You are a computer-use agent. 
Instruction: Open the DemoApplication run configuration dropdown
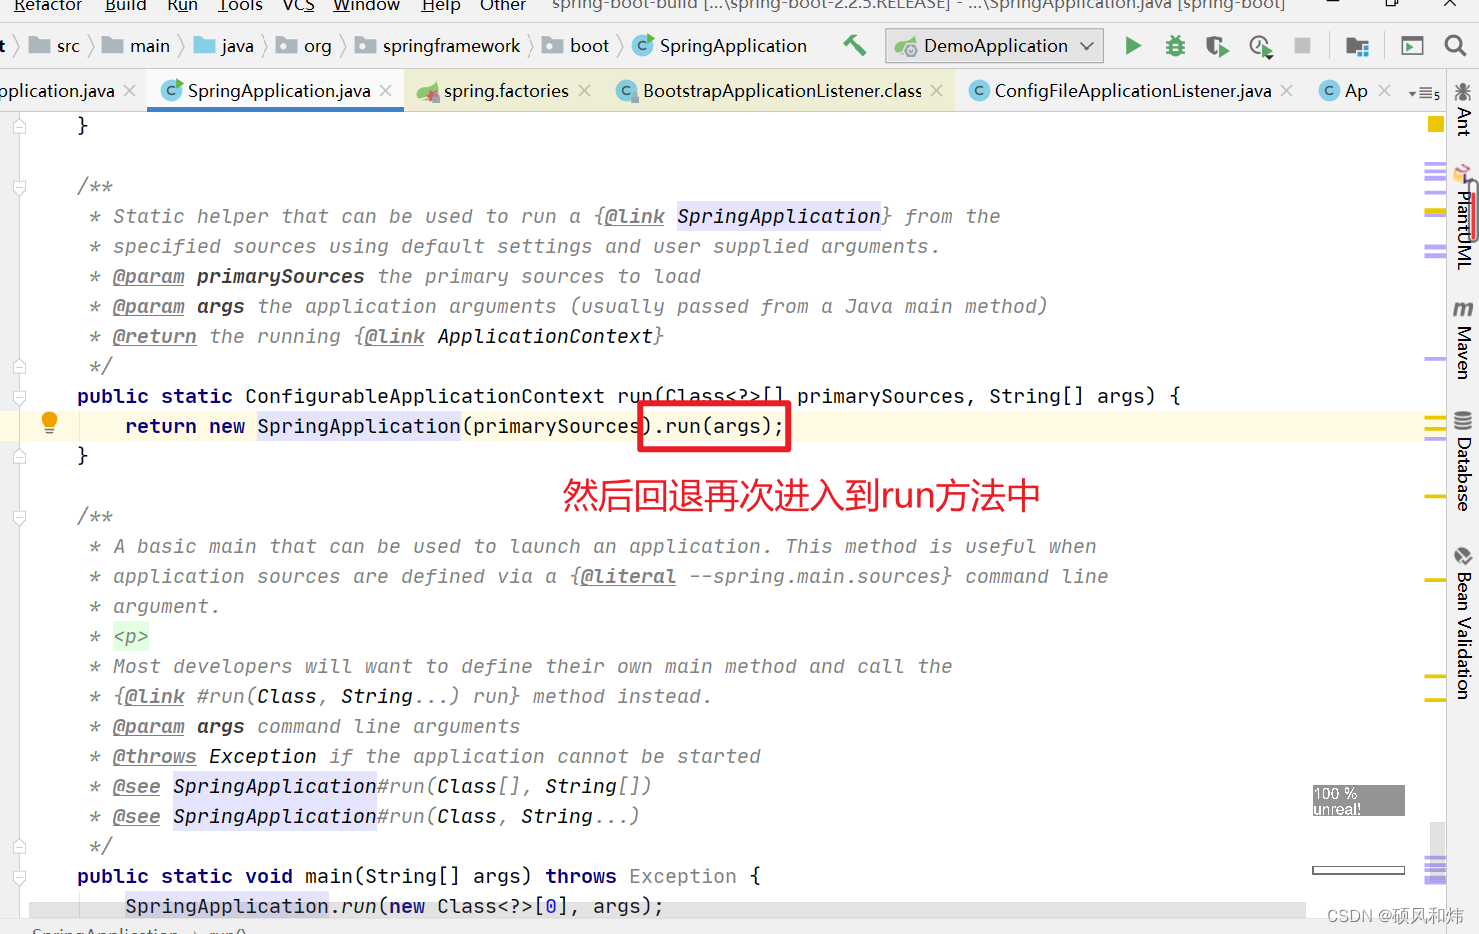(x=994, y=46)
